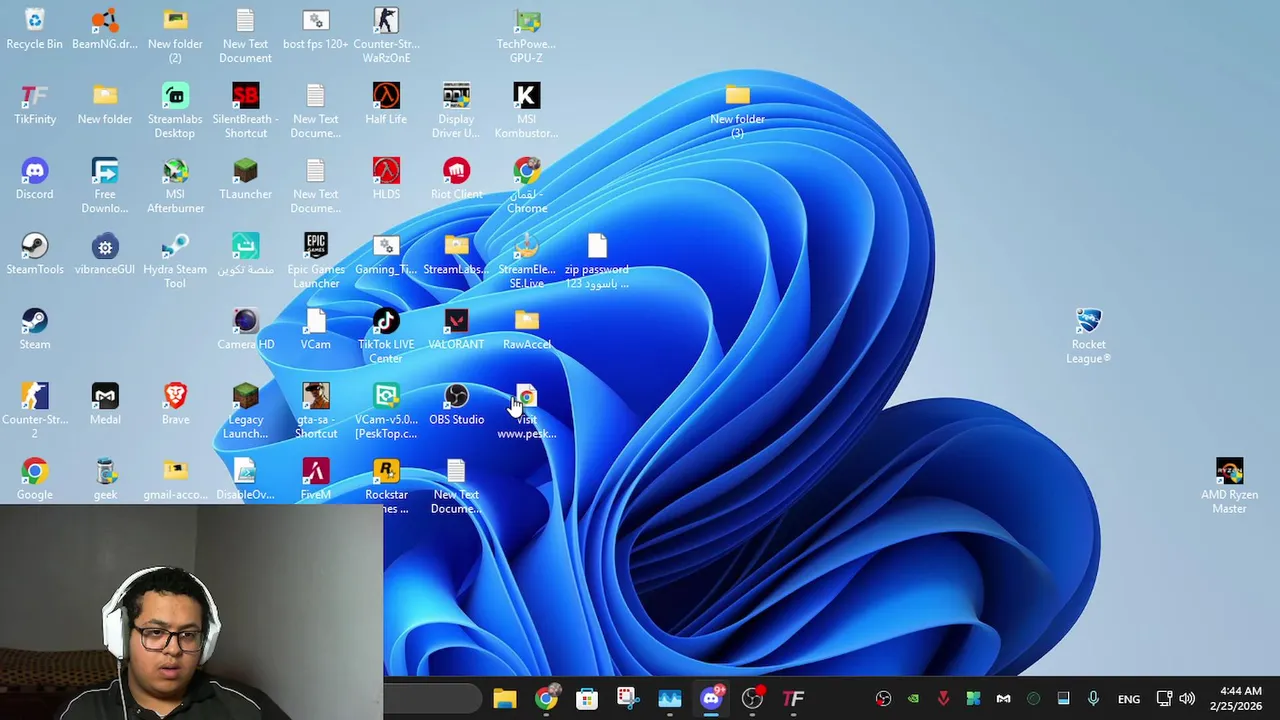Open the Visit www.pesk... link icon
This screenshot has height=720, width=1280.
tap(527, 411)
